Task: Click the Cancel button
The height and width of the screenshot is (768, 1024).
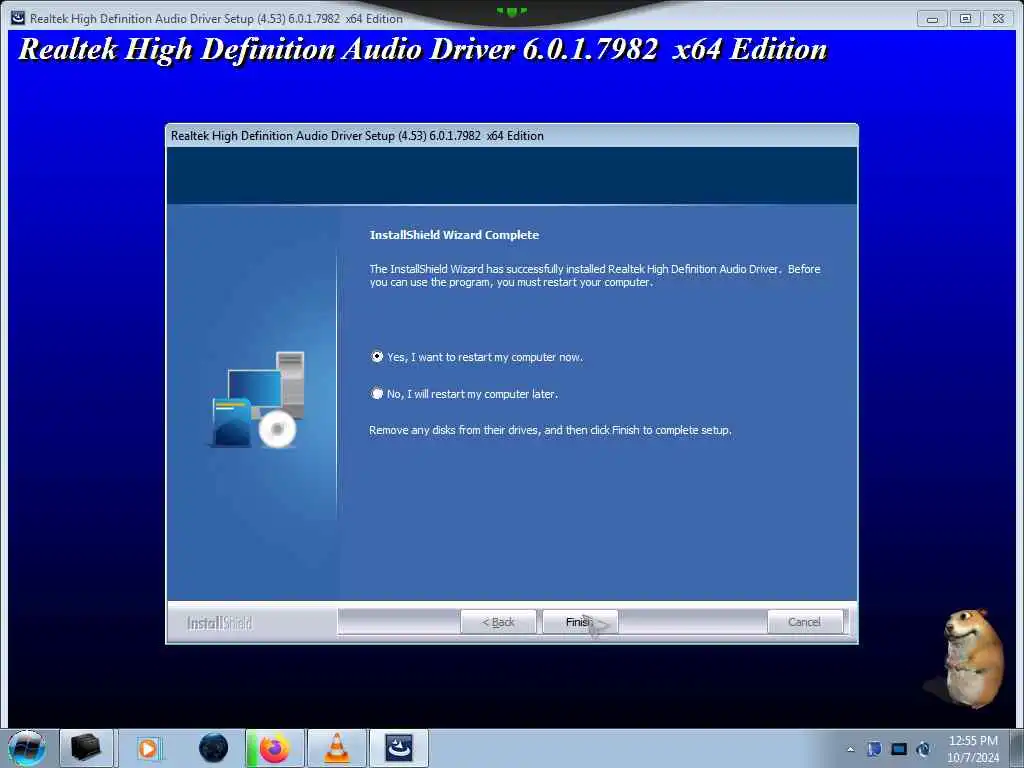Action: pos(805,622)
